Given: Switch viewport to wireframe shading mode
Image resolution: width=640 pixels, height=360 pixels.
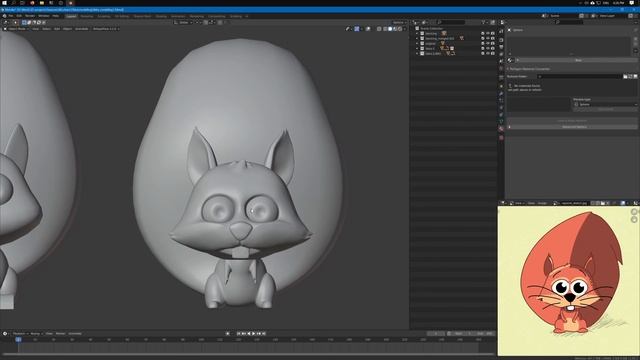Looking at the screenshot, I should coord(385,29).
